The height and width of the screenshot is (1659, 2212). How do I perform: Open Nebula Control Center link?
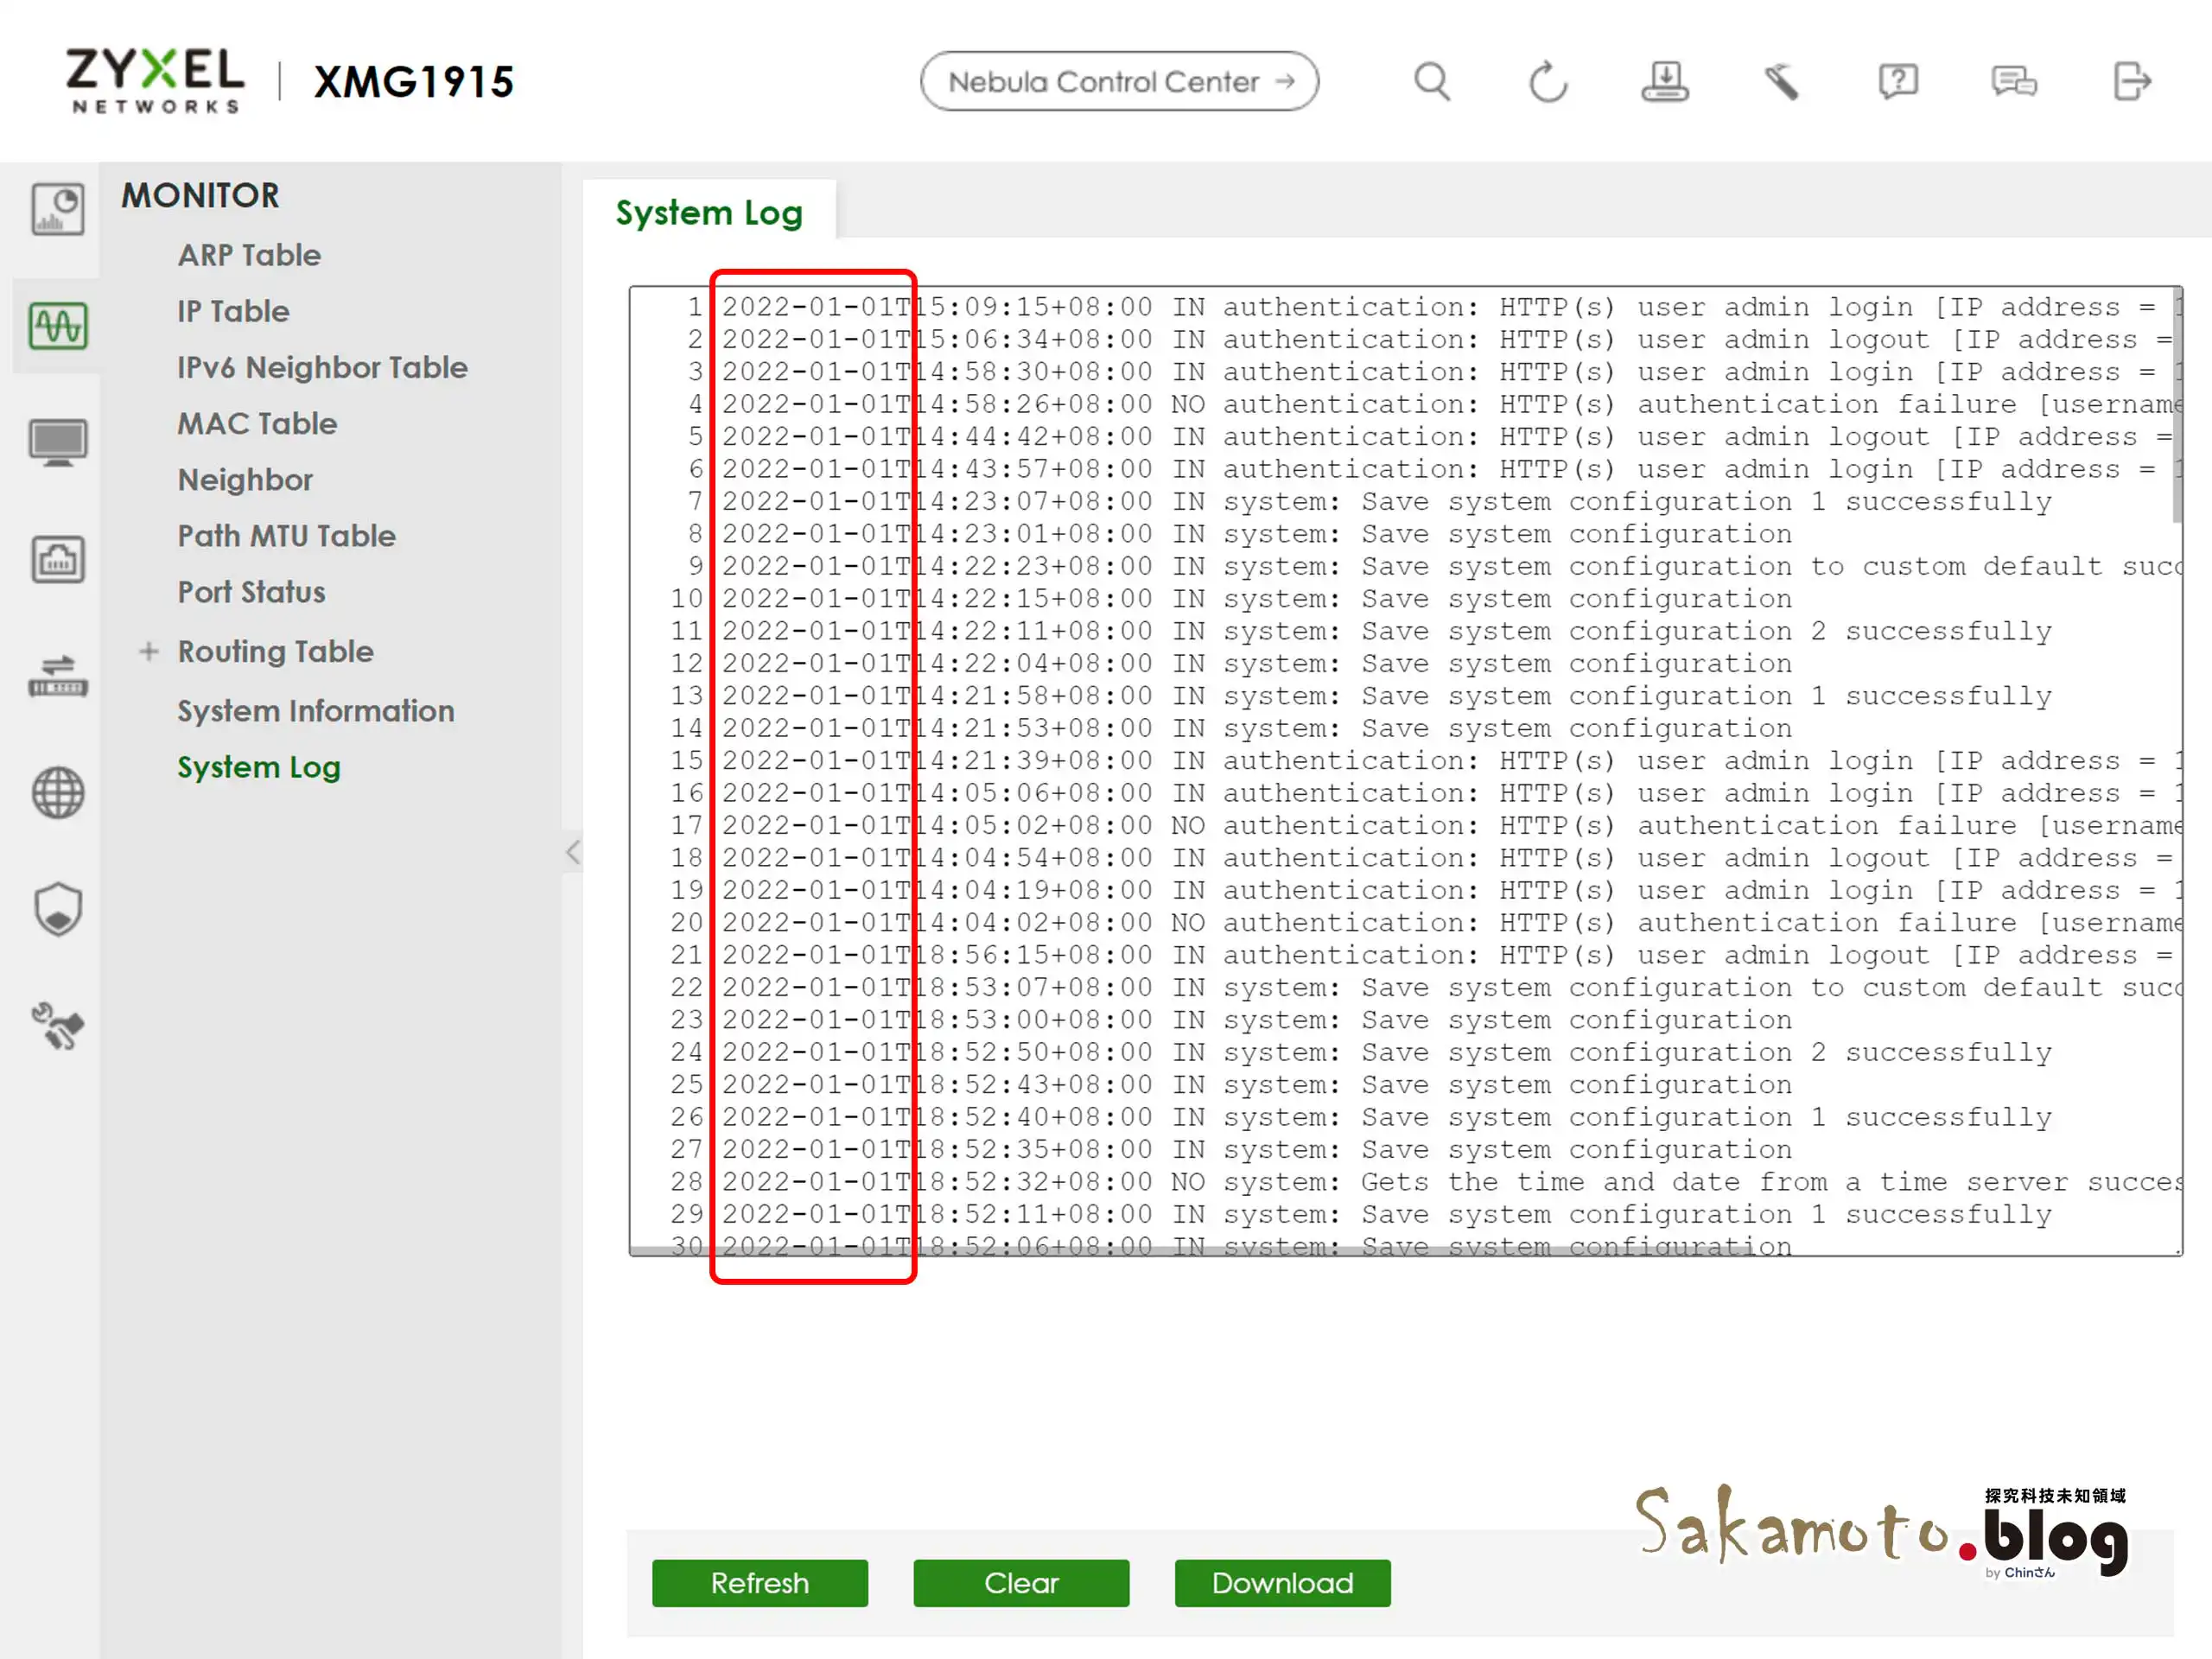pos(1119,82)
